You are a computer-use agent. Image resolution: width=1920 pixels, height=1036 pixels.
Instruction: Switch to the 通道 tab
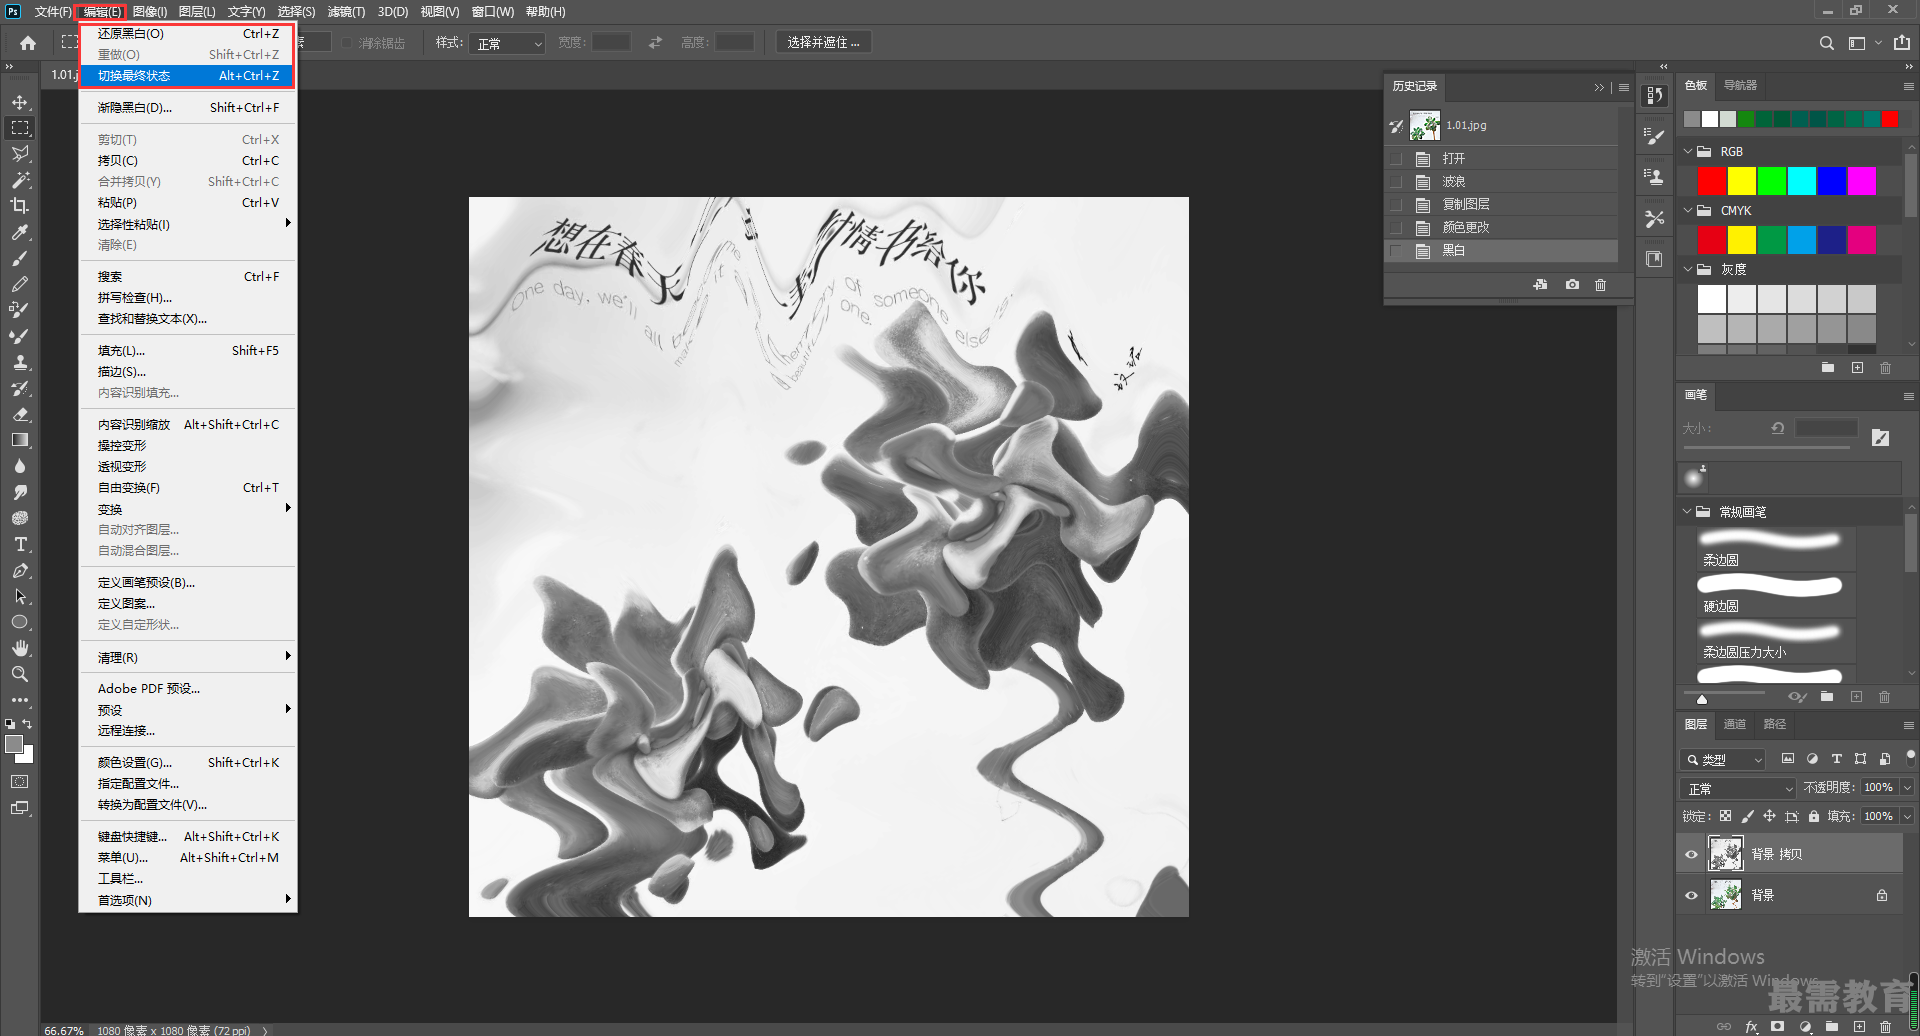tap(1735, 724)
